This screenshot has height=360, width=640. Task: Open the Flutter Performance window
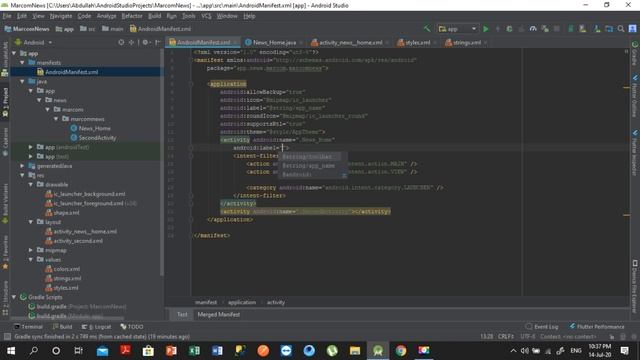597,327
